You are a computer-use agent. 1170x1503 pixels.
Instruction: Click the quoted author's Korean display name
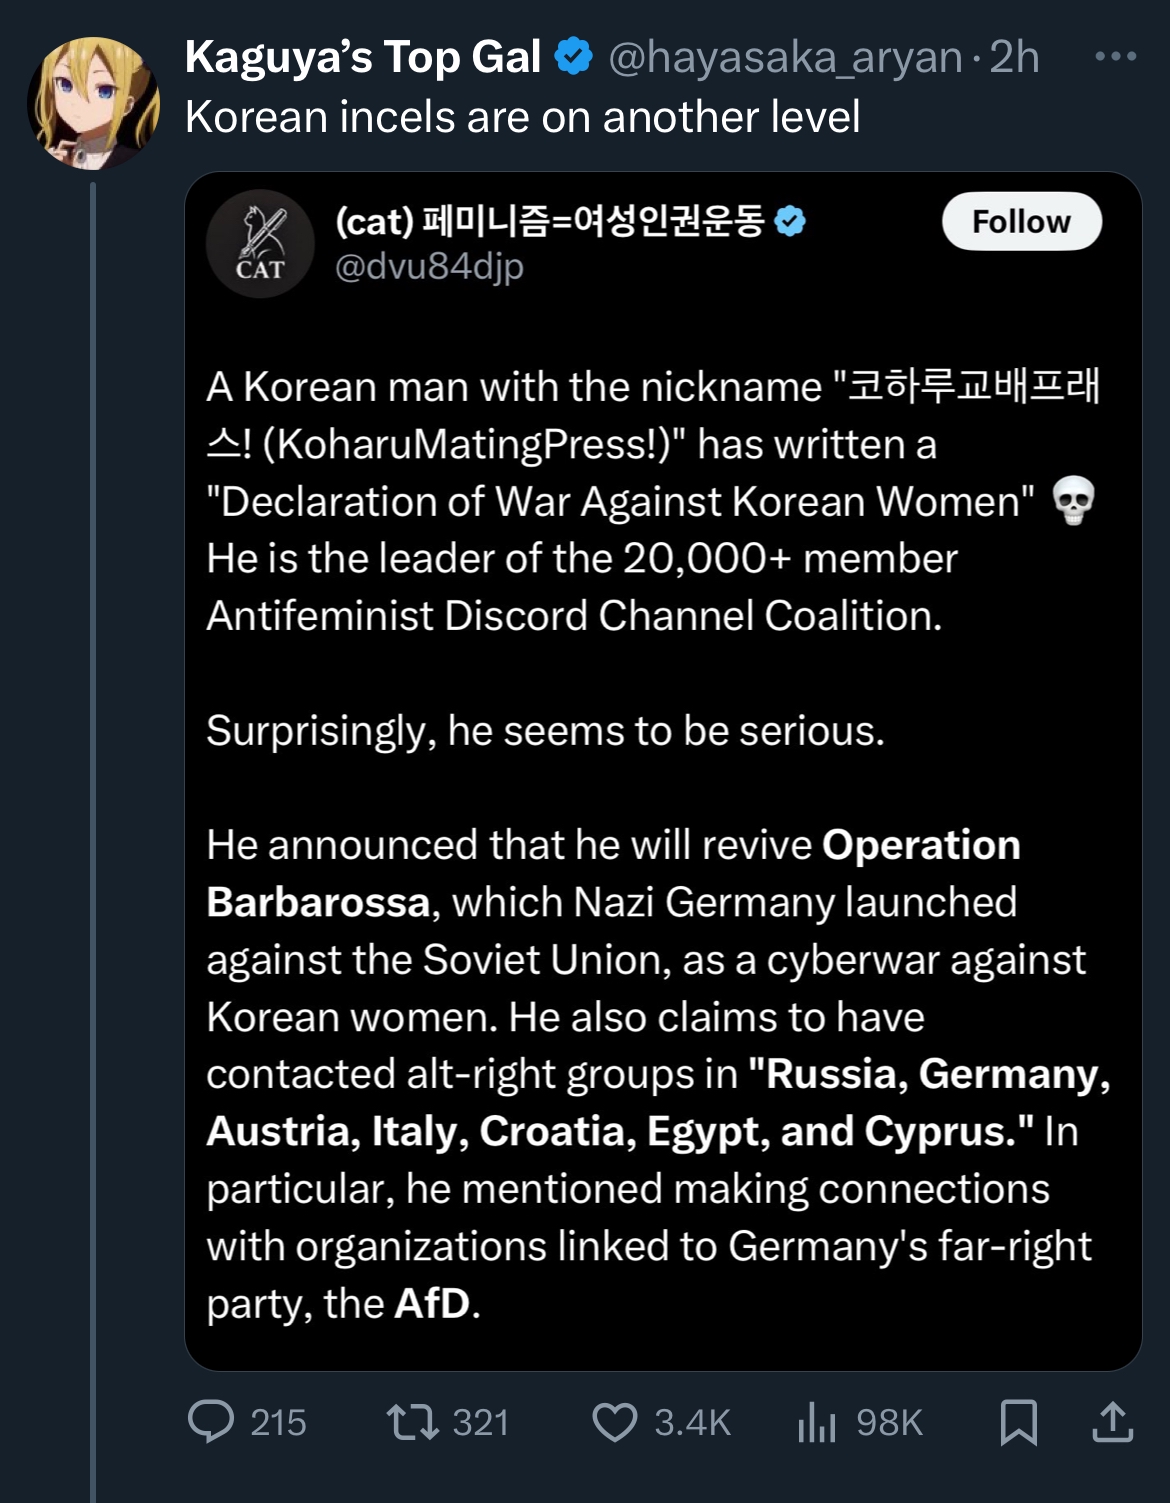click(550, 221)
